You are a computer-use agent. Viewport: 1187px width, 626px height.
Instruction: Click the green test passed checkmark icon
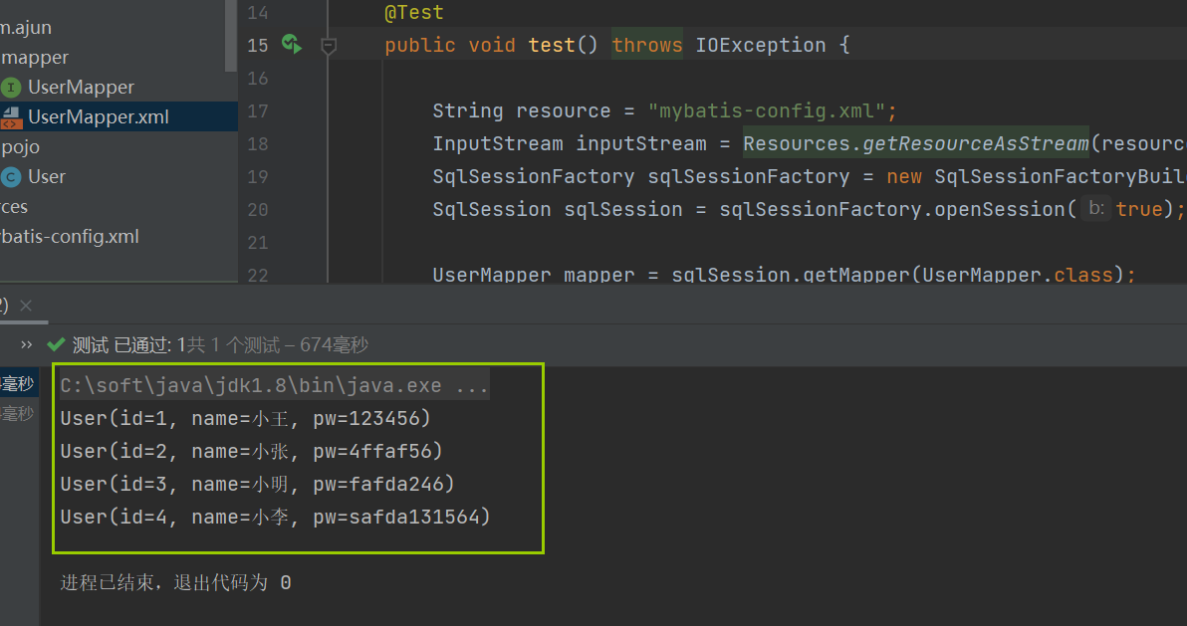click(x=55, y=345)
